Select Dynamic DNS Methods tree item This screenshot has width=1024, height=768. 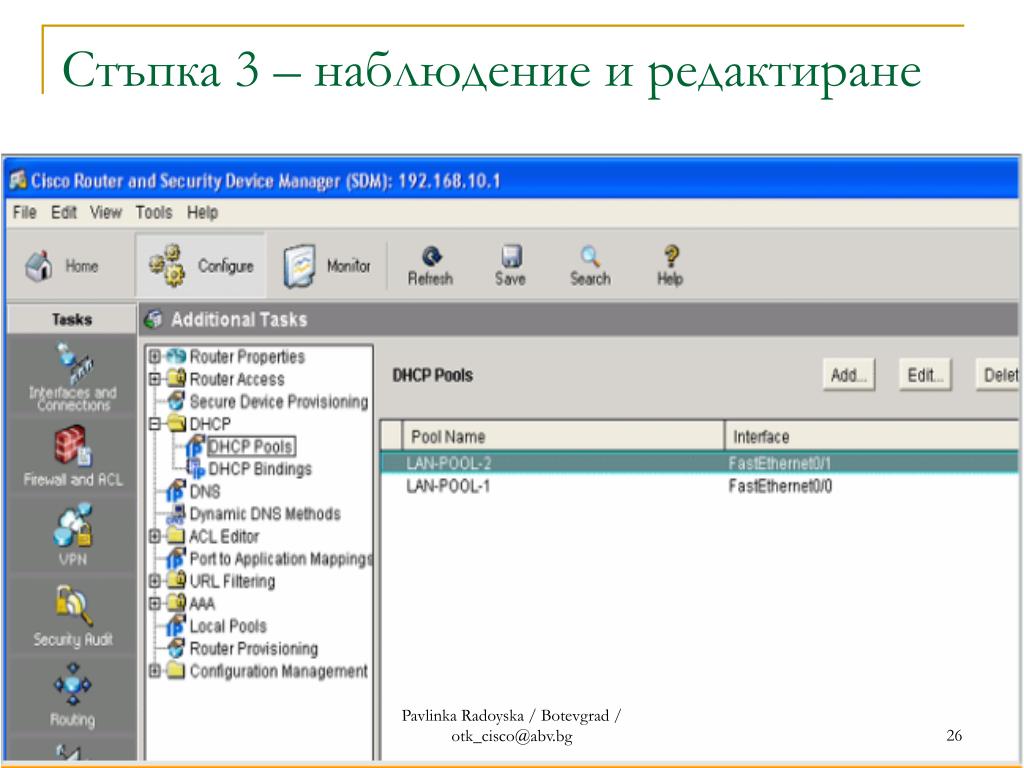[x=265, y=514]
